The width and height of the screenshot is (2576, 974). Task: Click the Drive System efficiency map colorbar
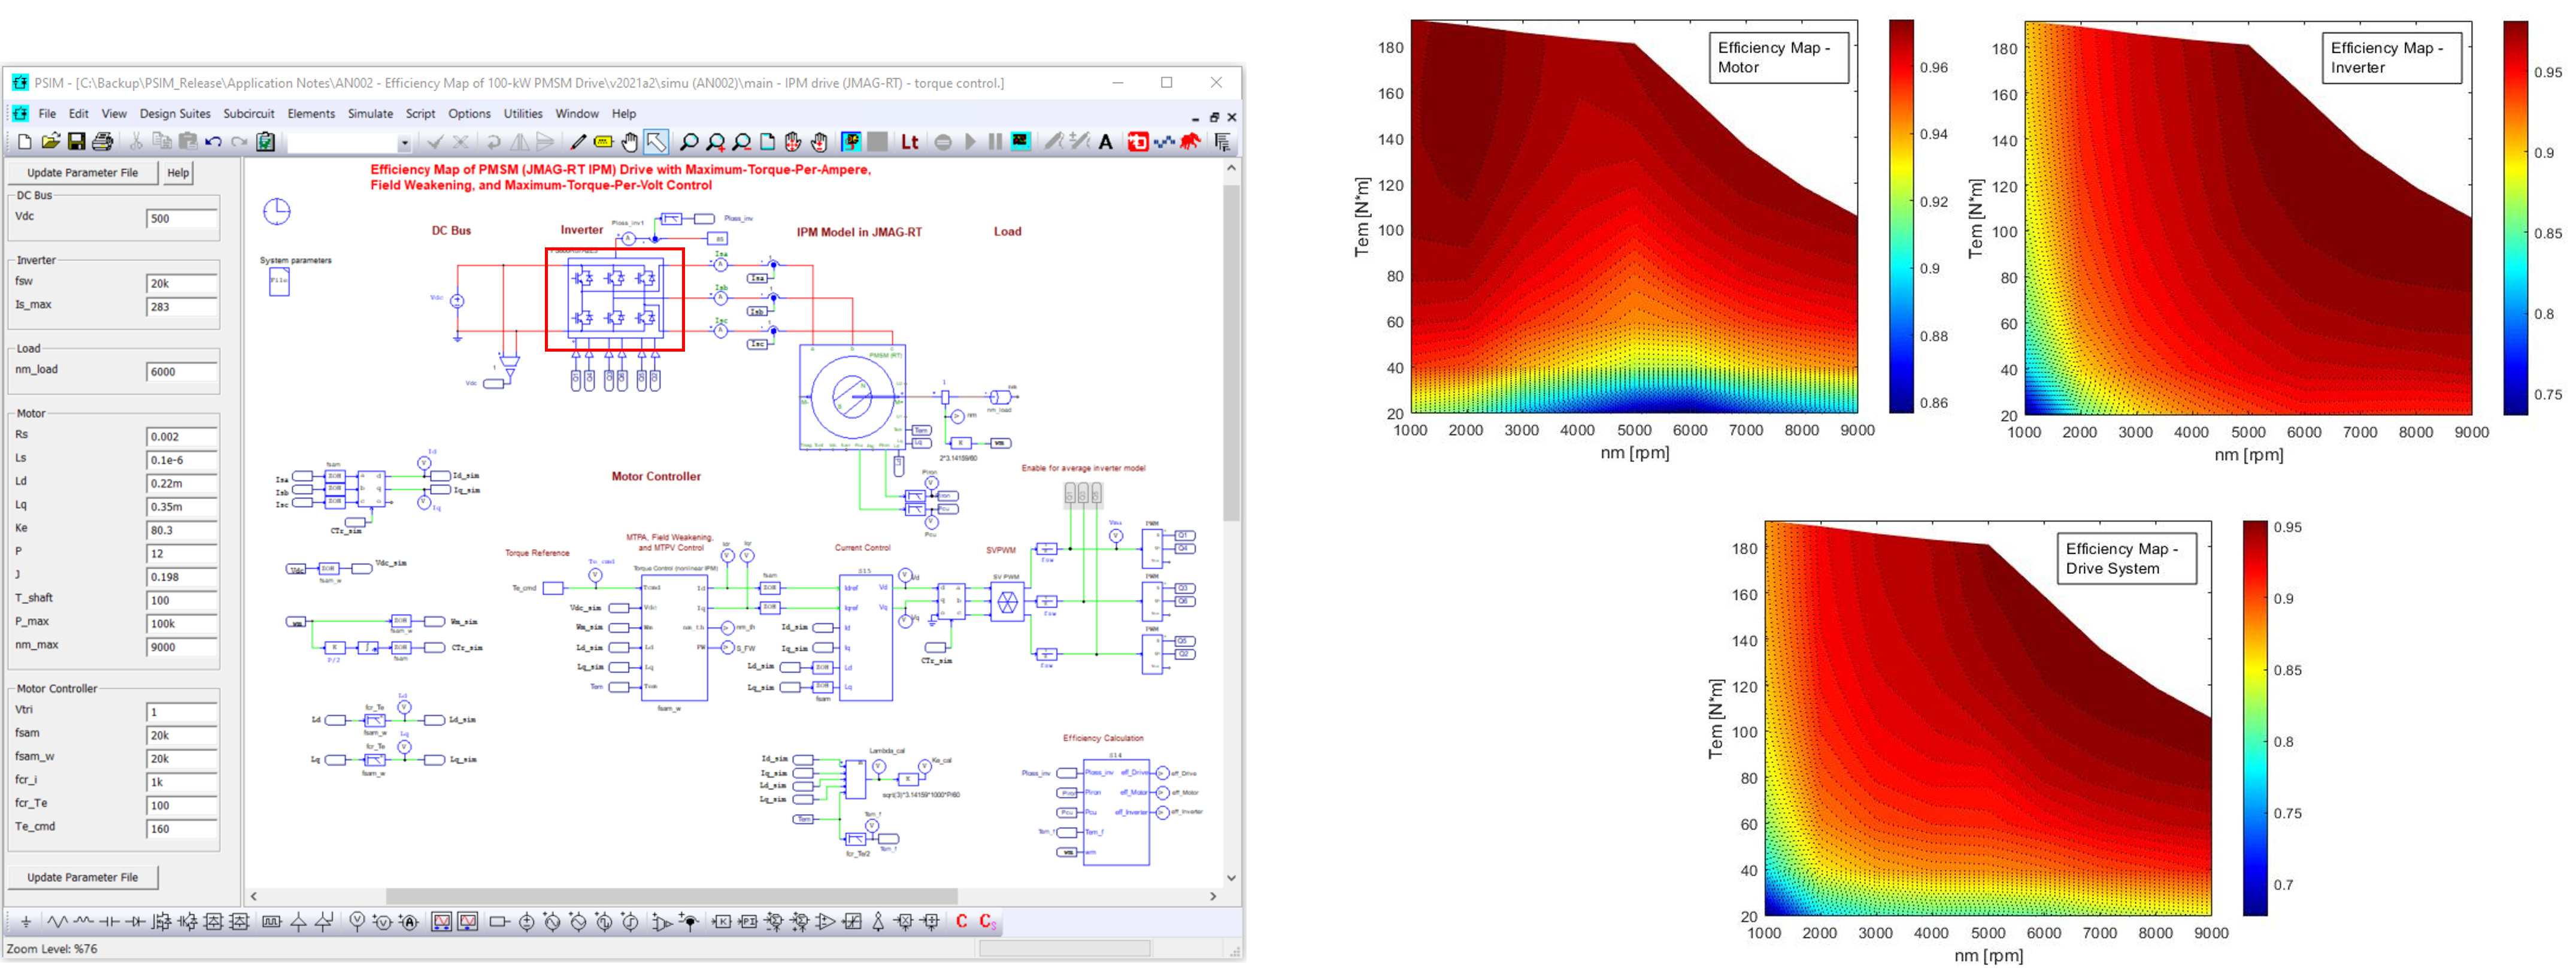(2255, 718)
